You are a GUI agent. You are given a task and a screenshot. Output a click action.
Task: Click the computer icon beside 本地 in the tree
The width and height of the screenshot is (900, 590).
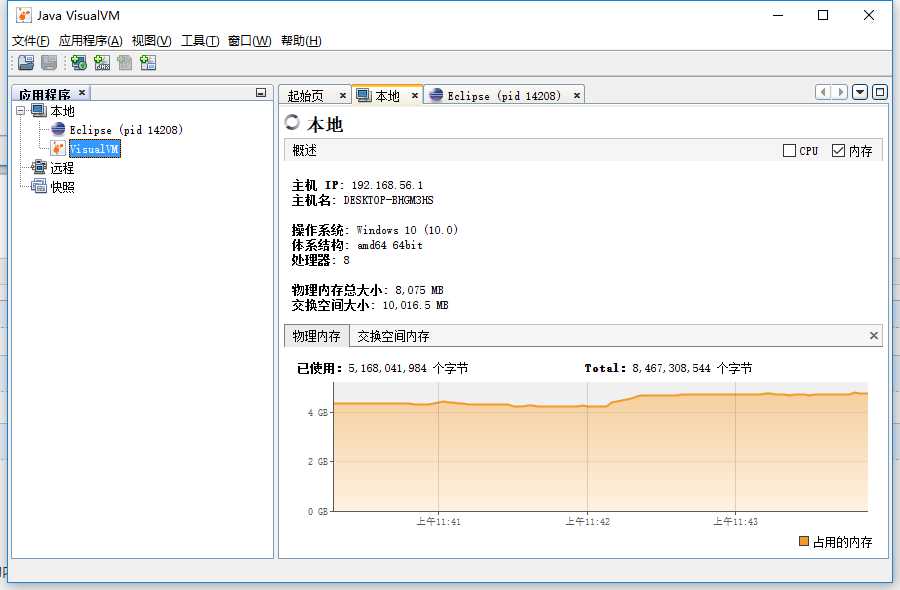tap(38, 110)
